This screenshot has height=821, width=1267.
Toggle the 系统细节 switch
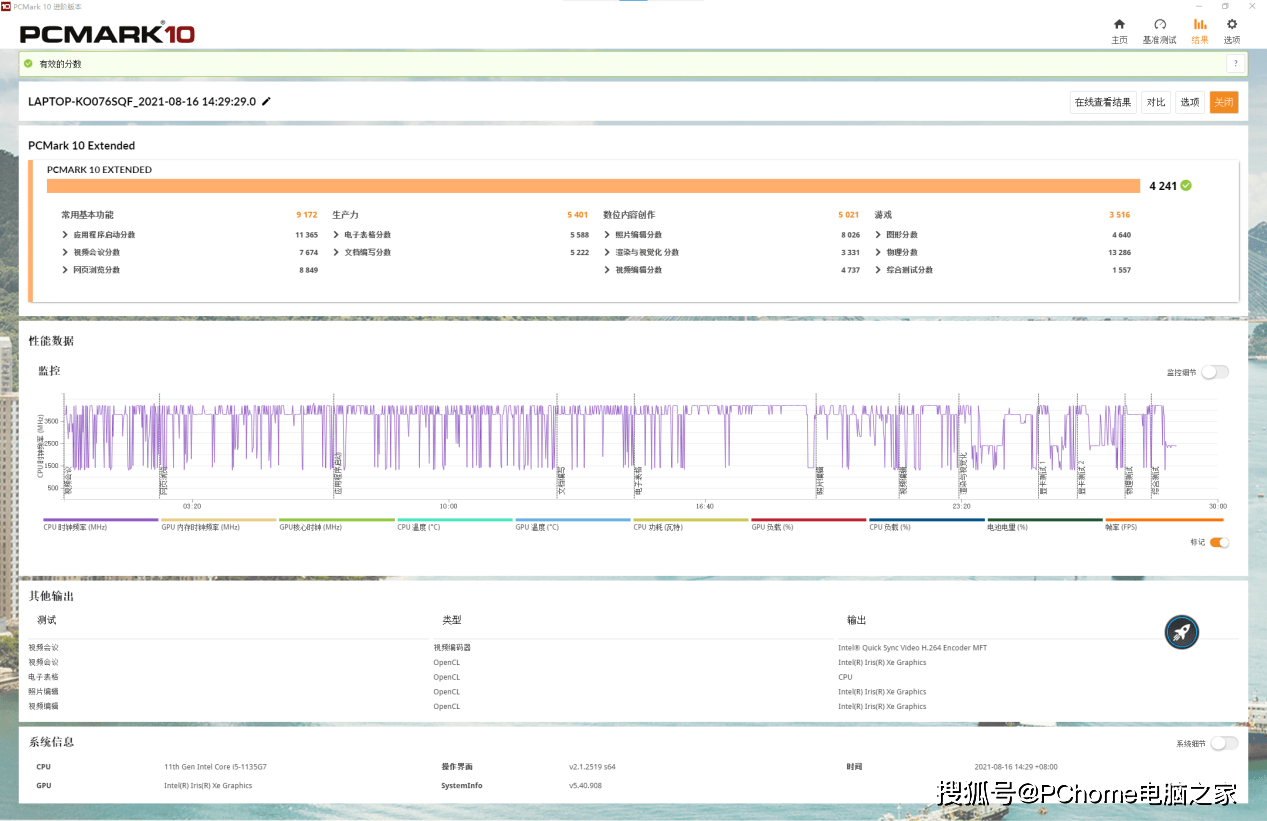pos(1224,743)
